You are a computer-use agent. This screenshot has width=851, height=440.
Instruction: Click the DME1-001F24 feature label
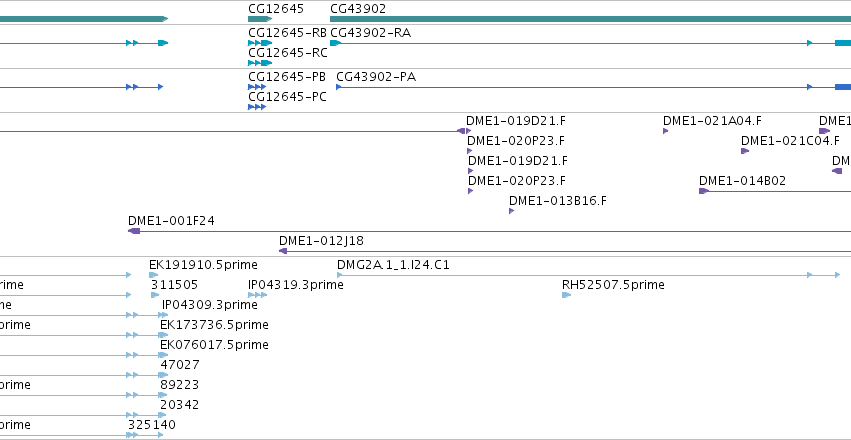(x=171, y=221)
